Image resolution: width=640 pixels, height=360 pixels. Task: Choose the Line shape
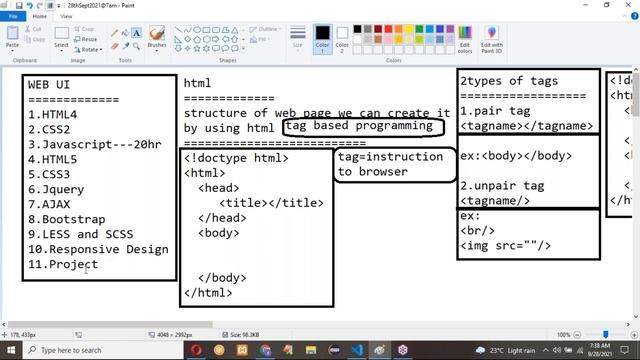point(178,30)
